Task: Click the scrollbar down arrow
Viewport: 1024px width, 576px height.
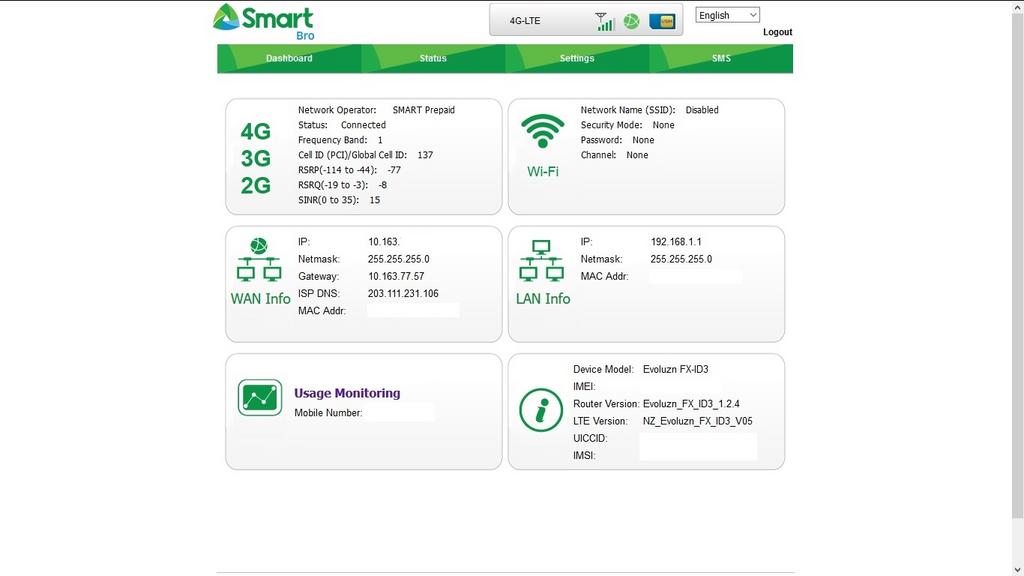Action: pyautogui.click(x=1017, y=569)
